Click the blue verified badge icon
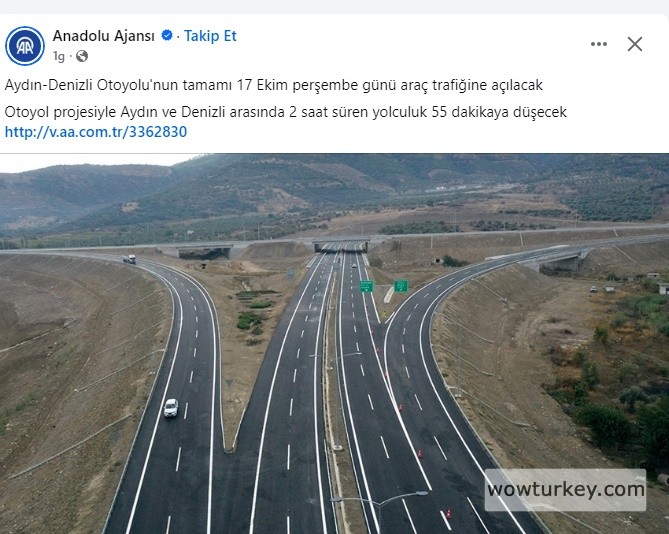Image resolution: width=669 pixels, height=534 pixels. 167,35
